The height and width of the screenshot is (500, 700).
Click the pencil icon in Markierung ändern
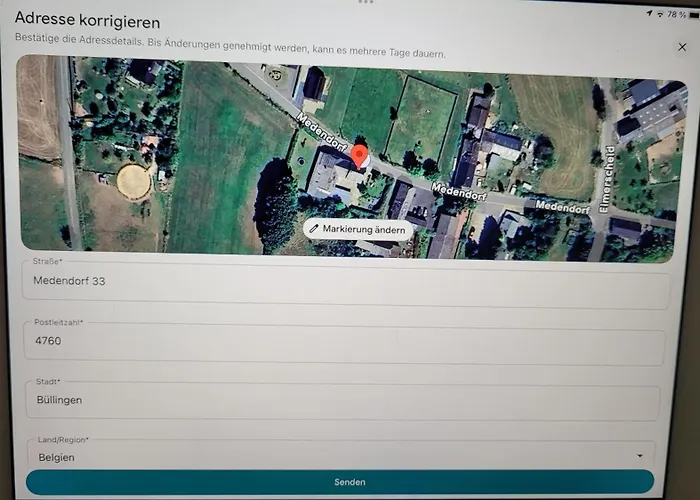[x=314, y=229]
